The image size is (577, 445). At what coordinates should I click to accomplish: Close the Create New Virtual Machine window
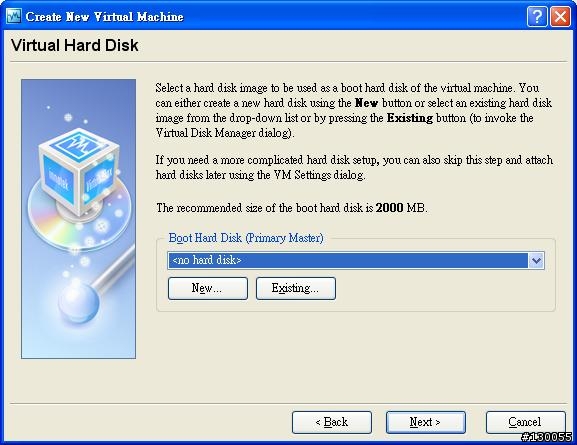click(560, 17)
